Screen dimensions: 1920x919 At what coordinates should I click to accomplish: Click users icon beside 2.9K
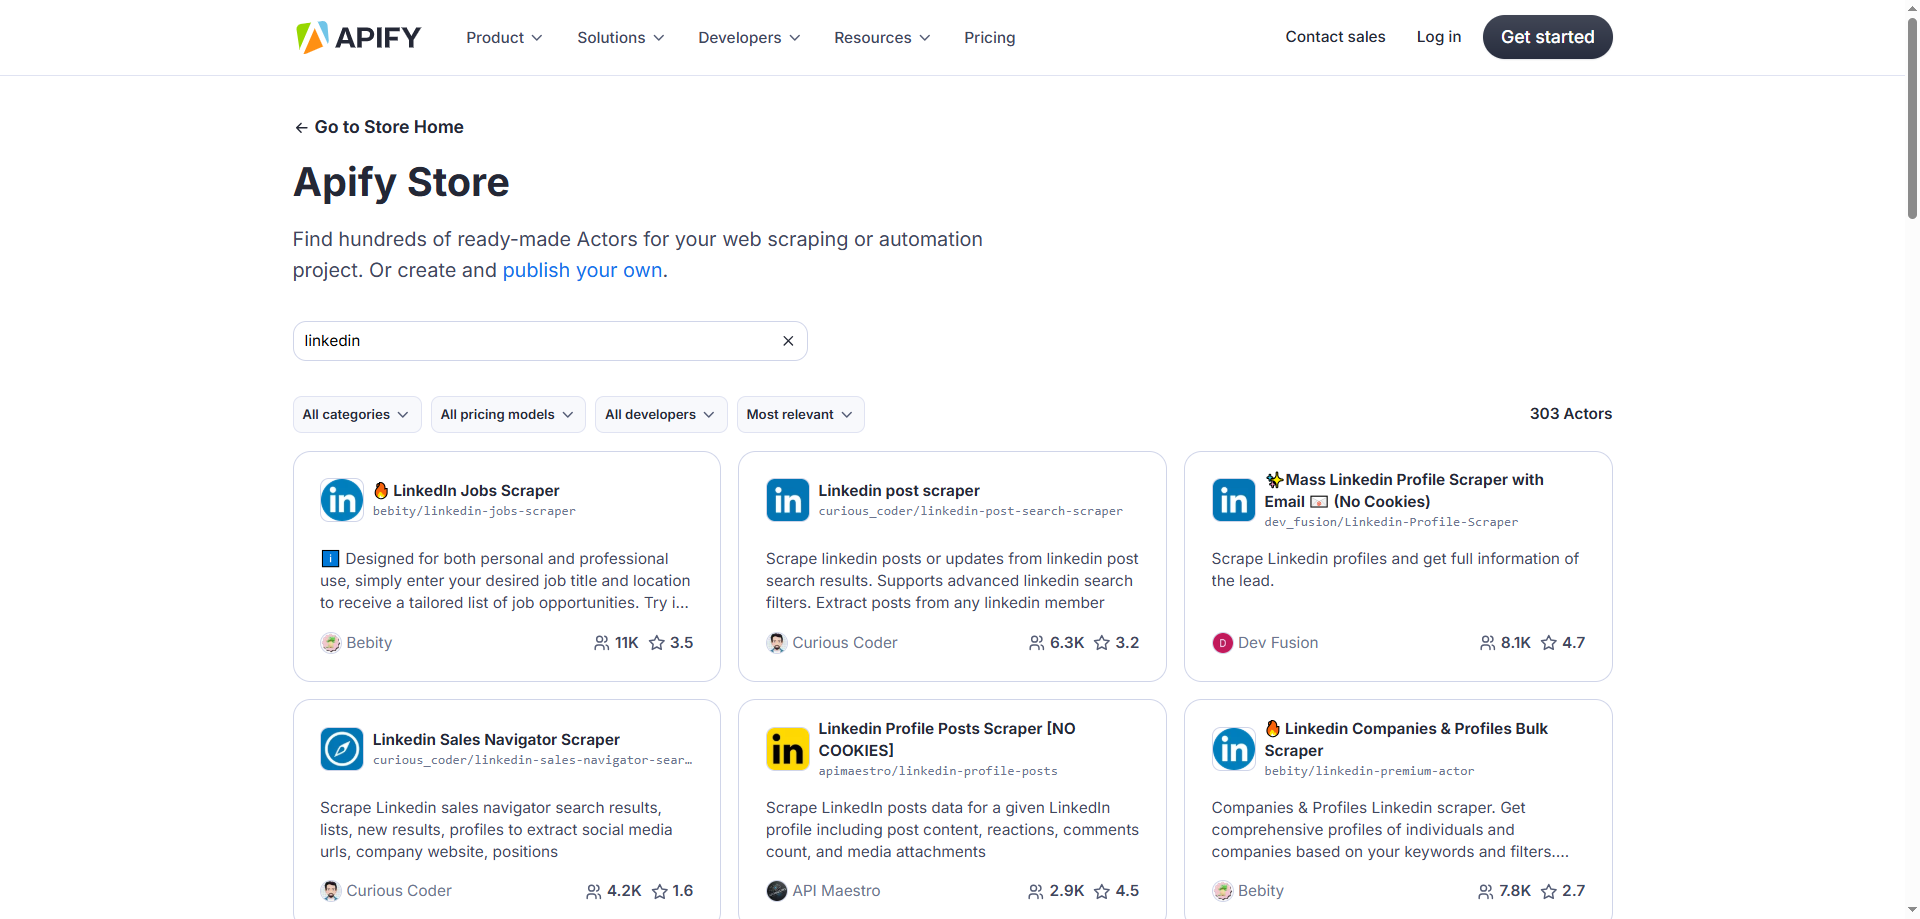[x=1036, y=891]
